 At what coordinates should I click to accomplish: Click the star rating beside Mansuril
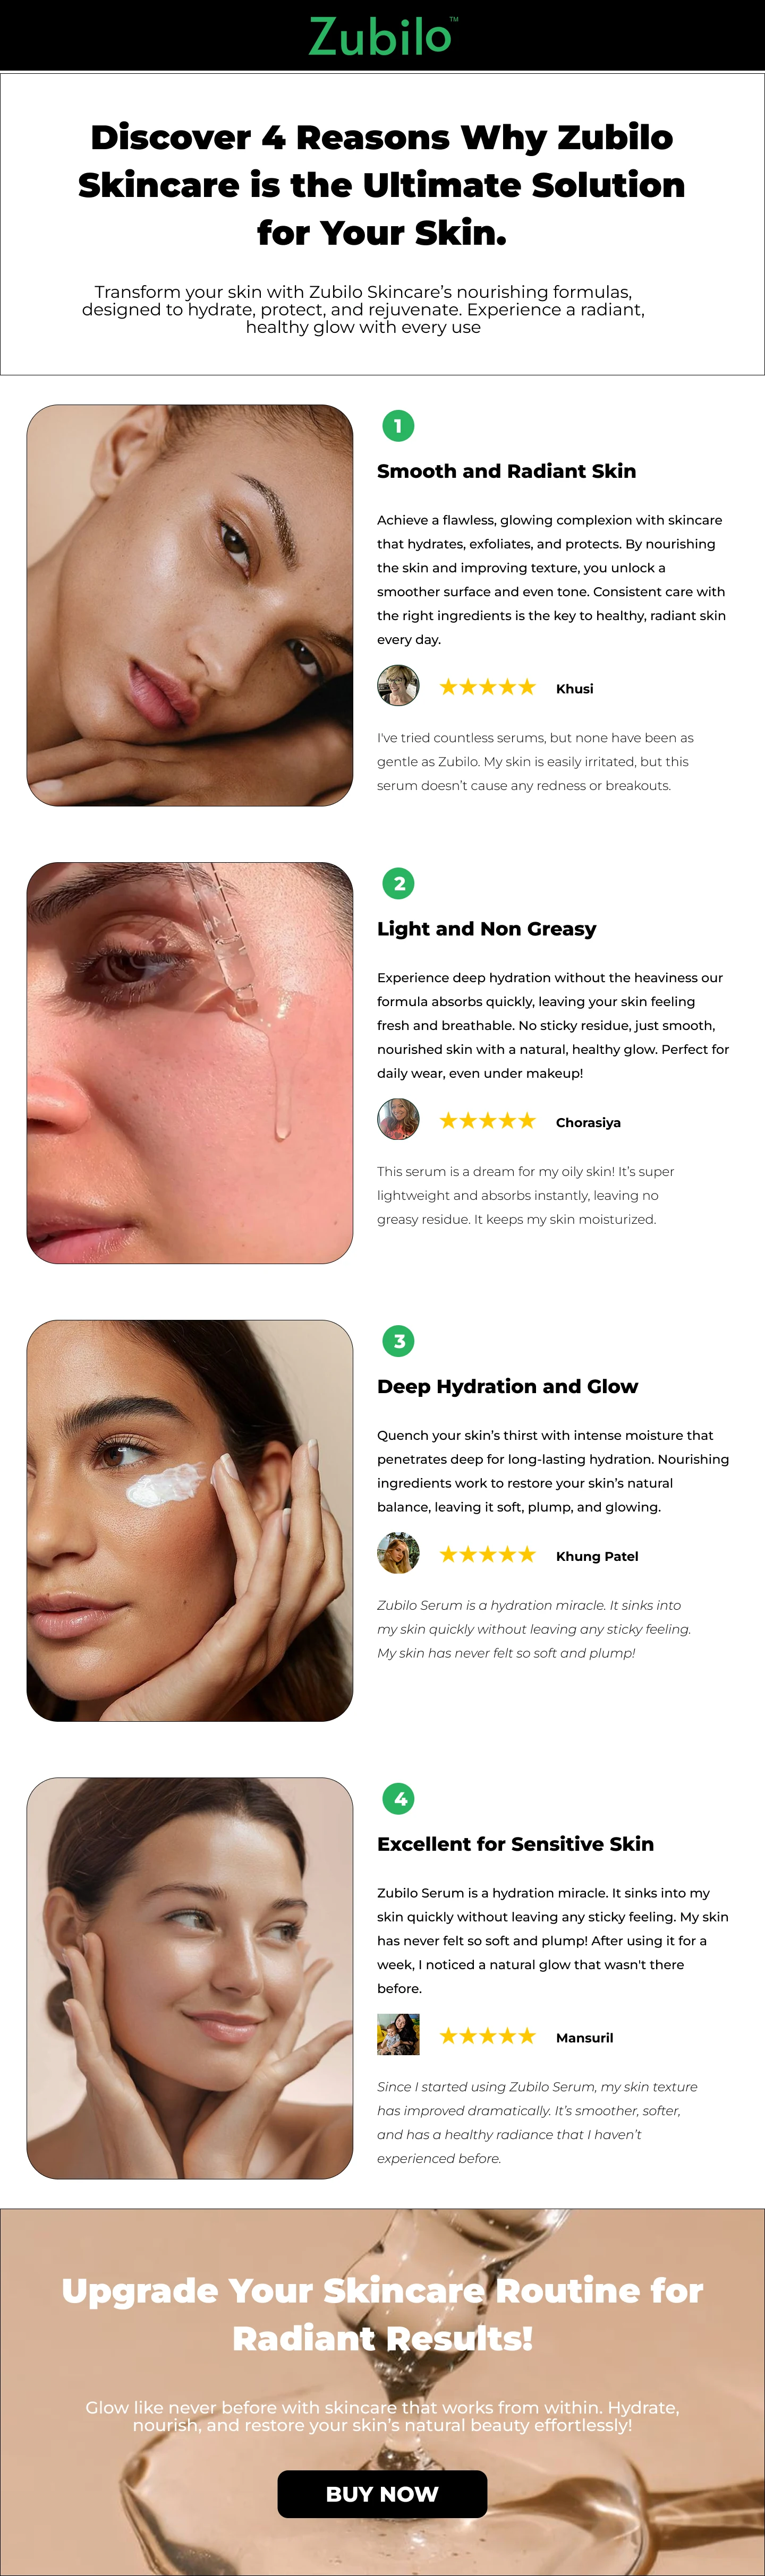point(488,2036)
